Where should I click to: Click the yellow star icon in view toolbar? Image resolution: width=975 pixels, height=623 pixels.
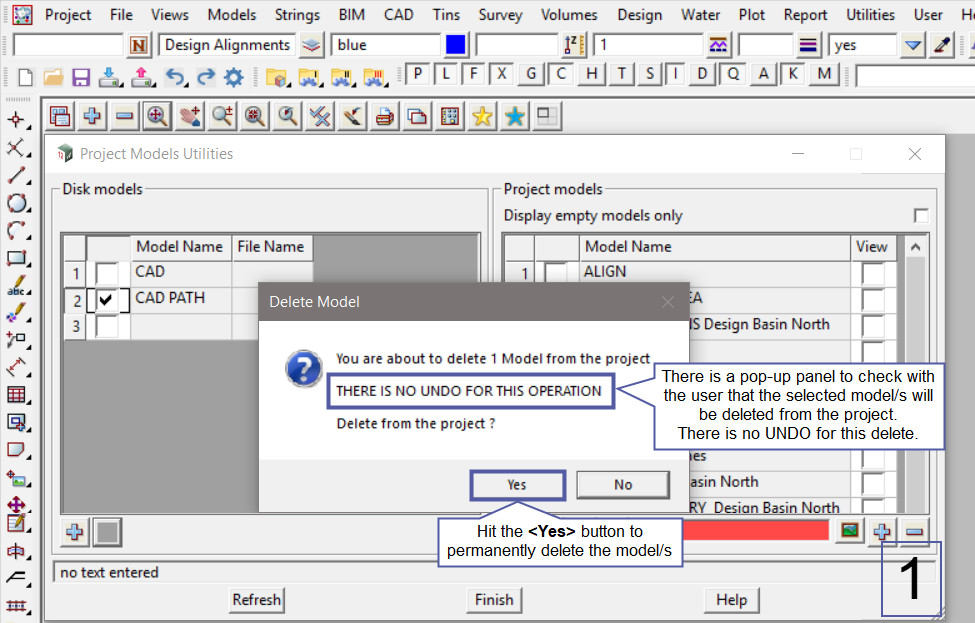482,117
